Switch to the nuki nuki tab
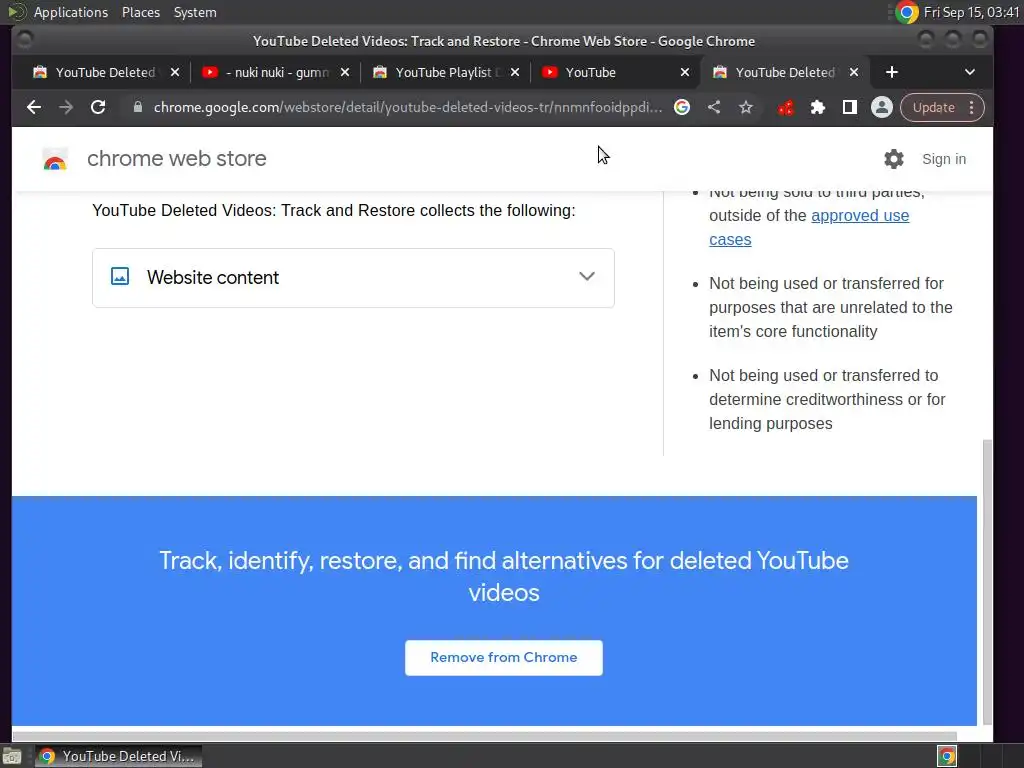The width and height of the screenshot is (1024, 768). click(275, 72)
